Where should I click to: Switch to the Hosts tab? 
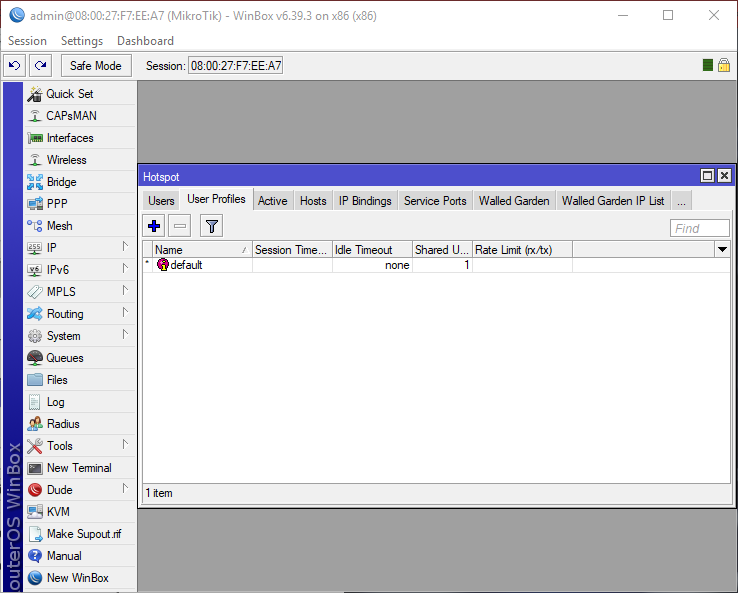pos(313,201)
